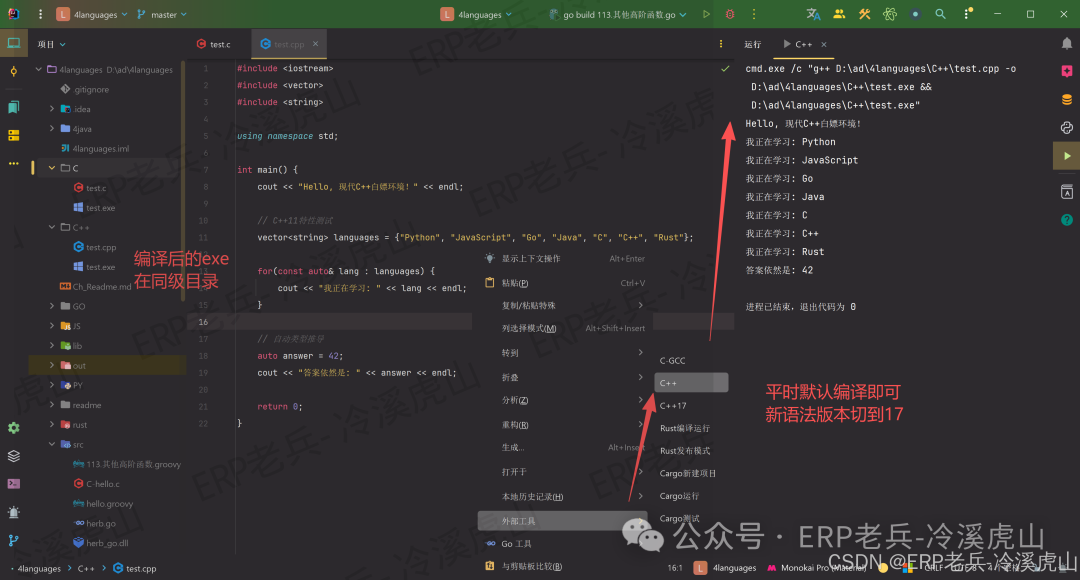This screenshot has height=580, width=1080.
Task: Open the Project tool window icon
Action: point(14,43)
